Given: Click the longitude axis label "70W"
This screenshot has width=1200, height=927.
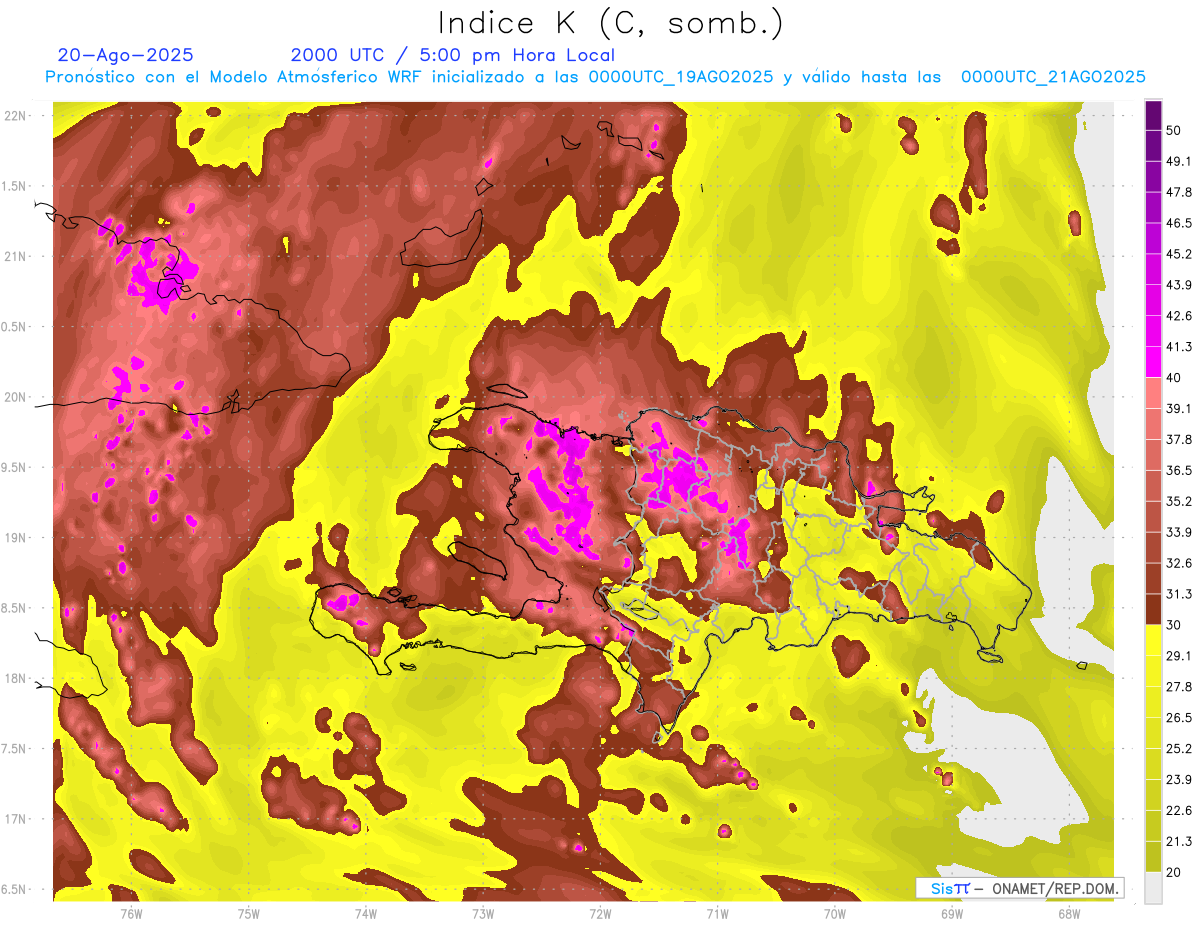Looking at the screenshot, I should (x=834, y=913).
